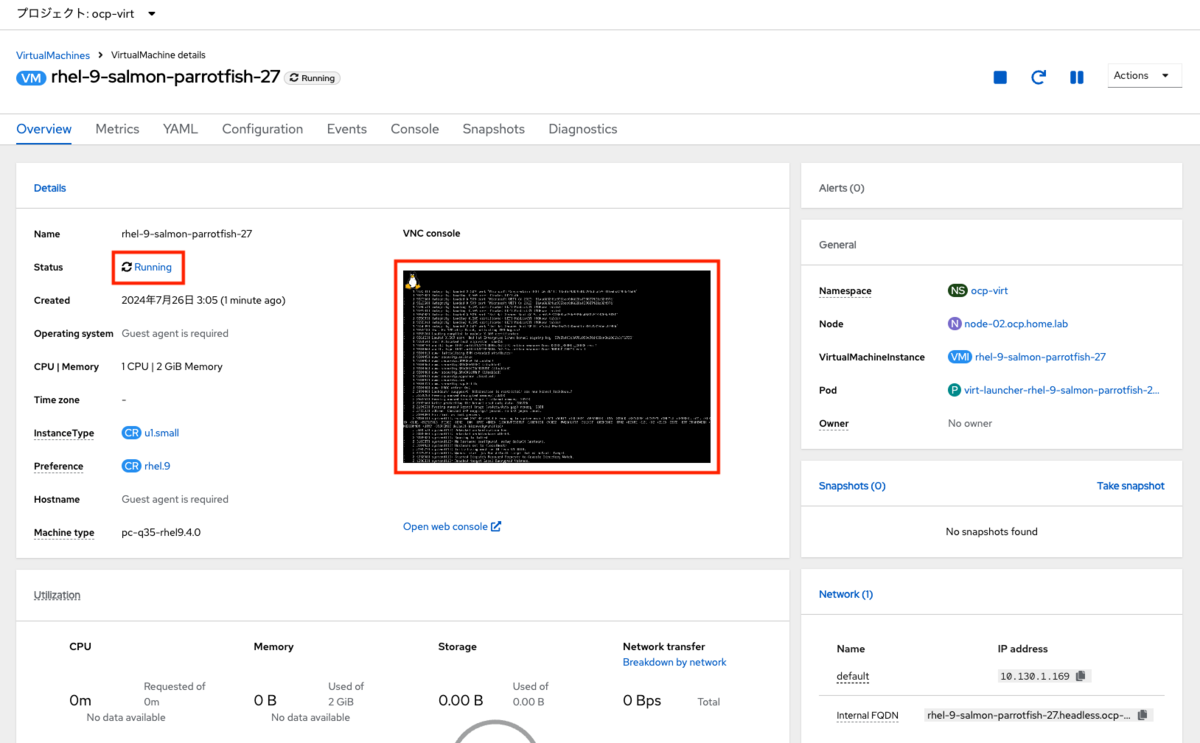The height and width of the screenshot is (743, 1200).
Task: Click the Machine type field label
Action: coord(64,533)
